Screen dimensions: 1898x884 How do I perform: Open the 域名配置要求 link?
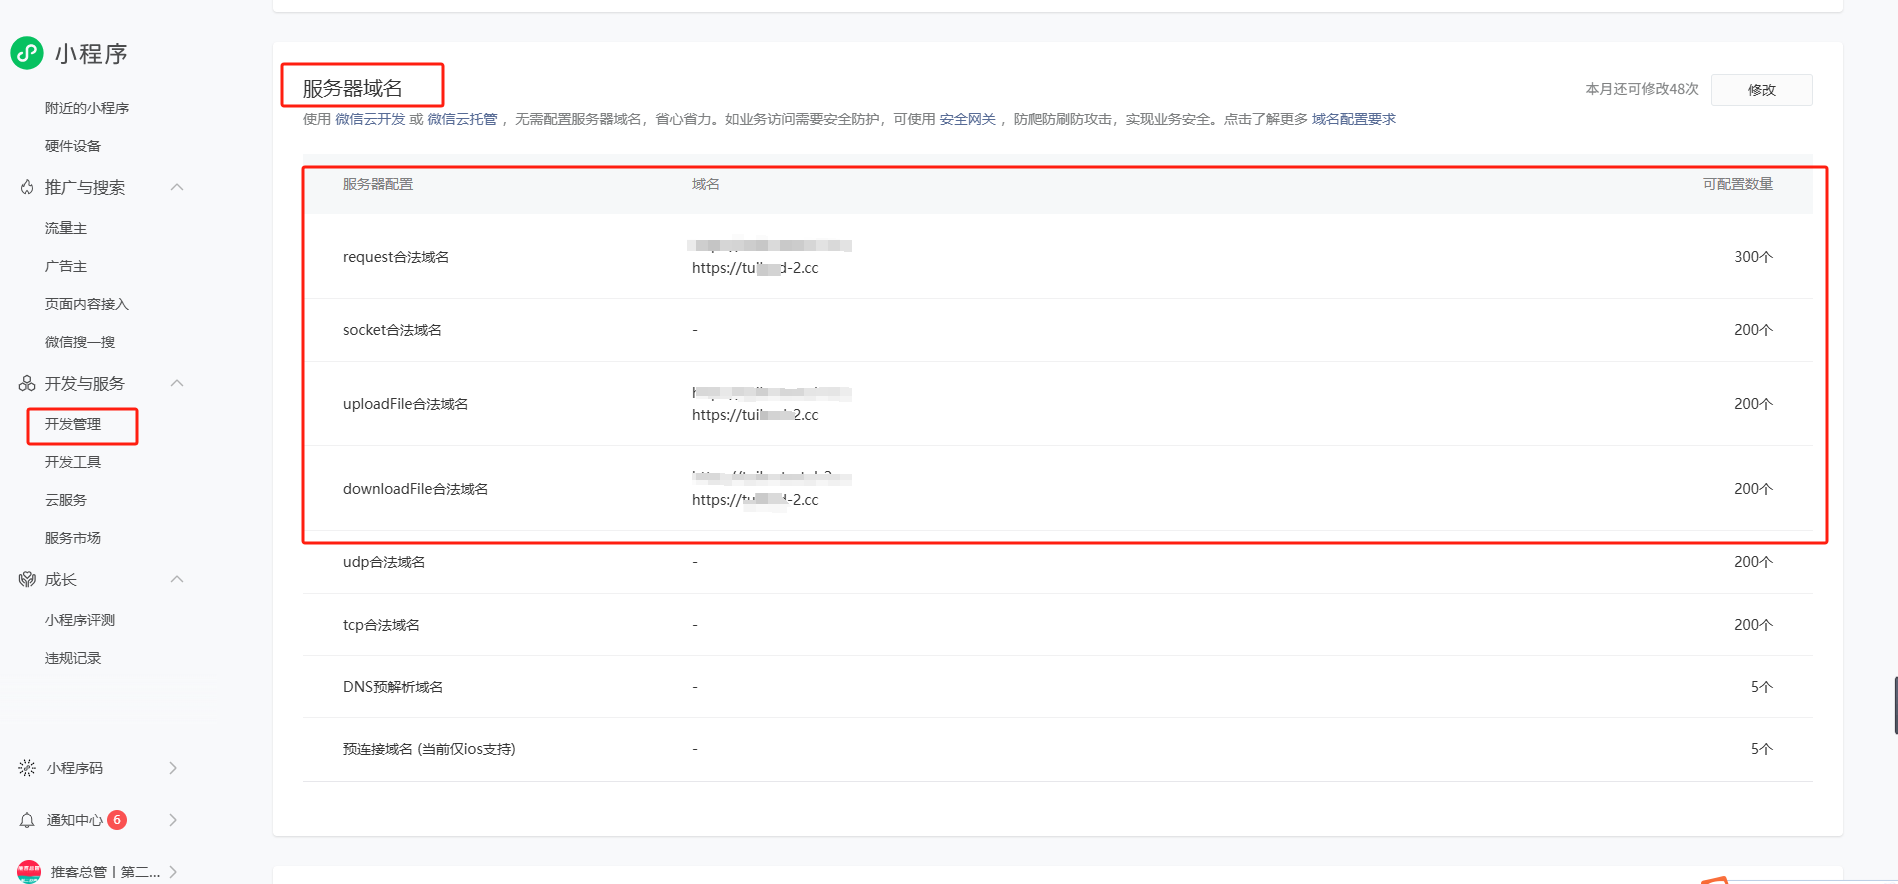1353,119
